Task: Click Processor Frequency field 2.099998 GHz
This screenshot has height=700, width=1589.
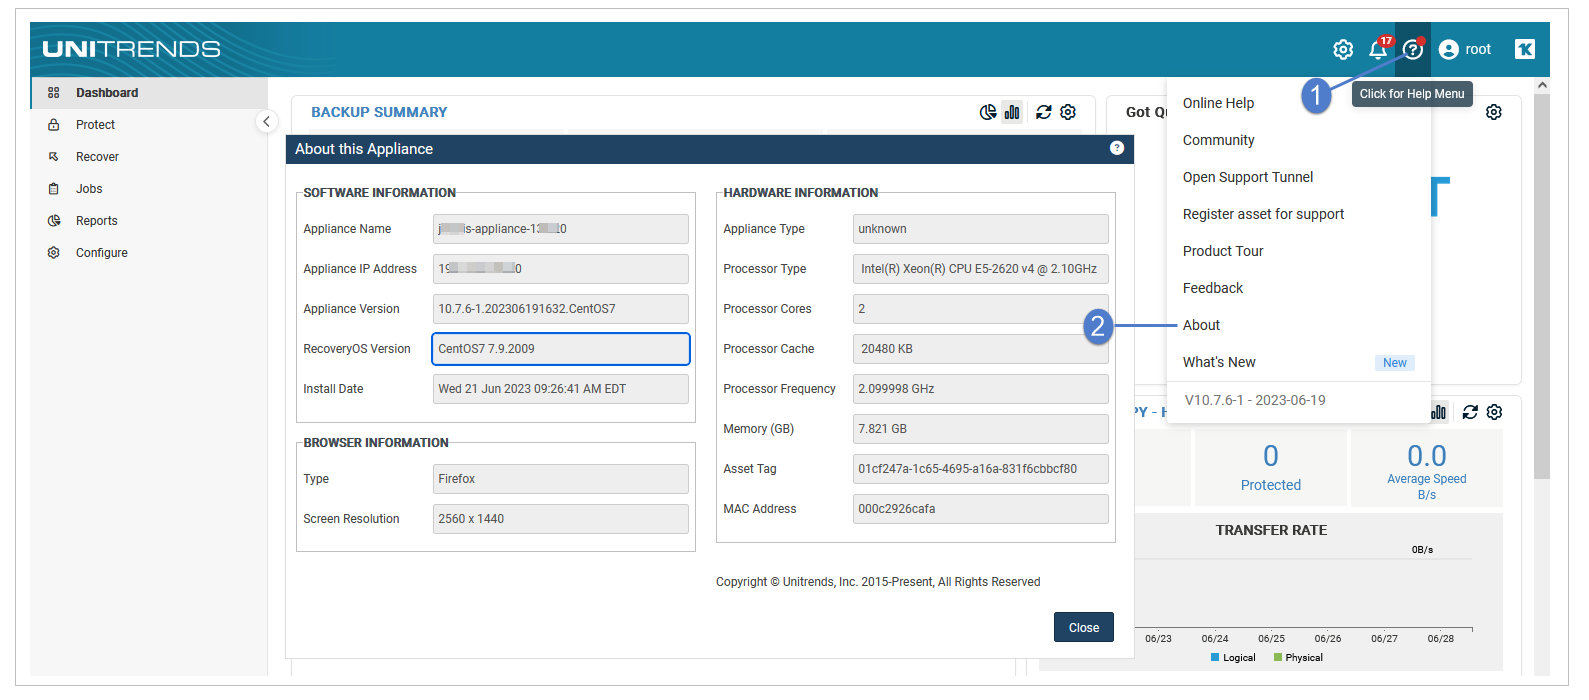Action: [981, 389]
